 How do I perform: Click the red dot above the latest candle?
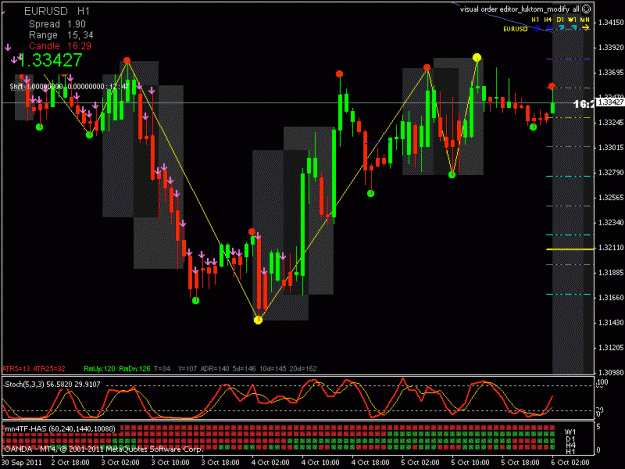click(x=552, y=86)
